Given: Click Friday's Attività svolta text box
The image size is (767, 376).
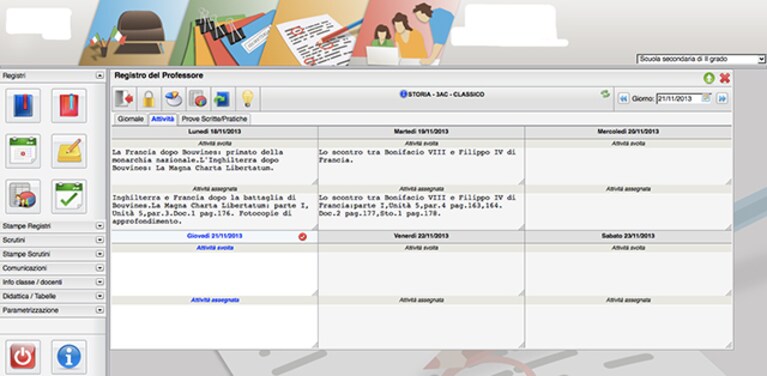Looking at the screenshot, I should [421, 273].
